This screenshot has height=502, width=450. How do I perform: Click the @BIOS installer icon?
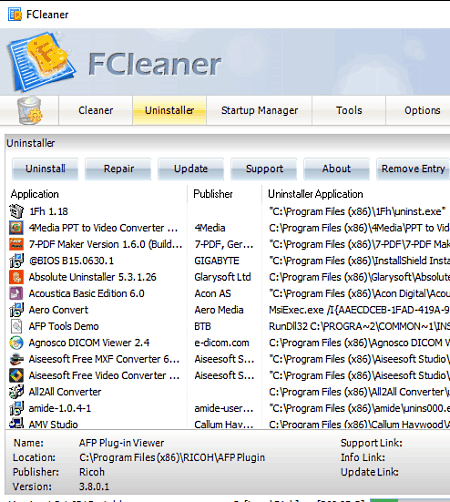coord(16,261)
